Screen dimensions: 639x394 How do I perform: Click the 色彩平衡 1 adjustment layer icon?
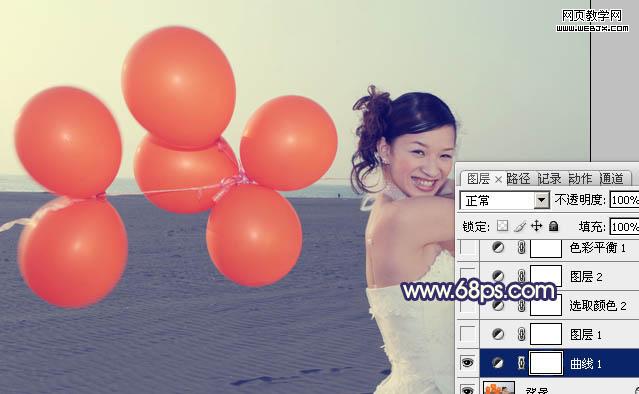[498, 247]
